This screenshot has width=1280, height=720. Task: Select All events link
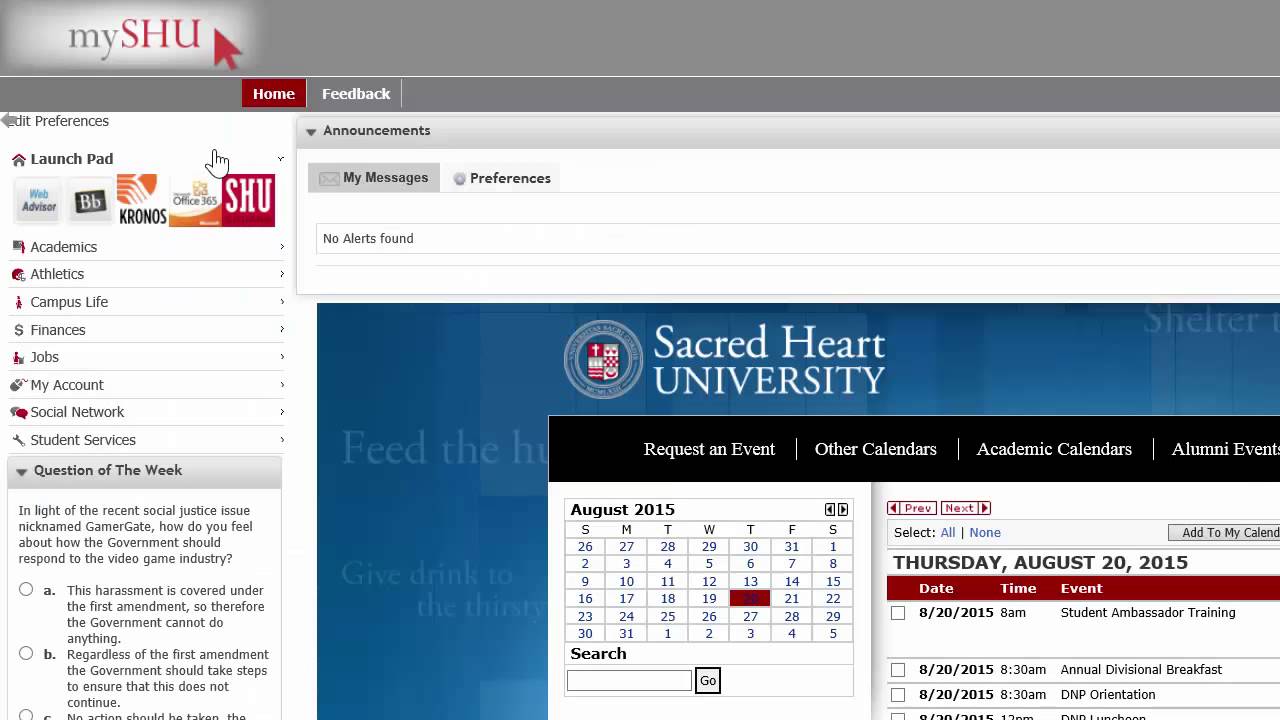pyautogui.click(x=948, y=533)
